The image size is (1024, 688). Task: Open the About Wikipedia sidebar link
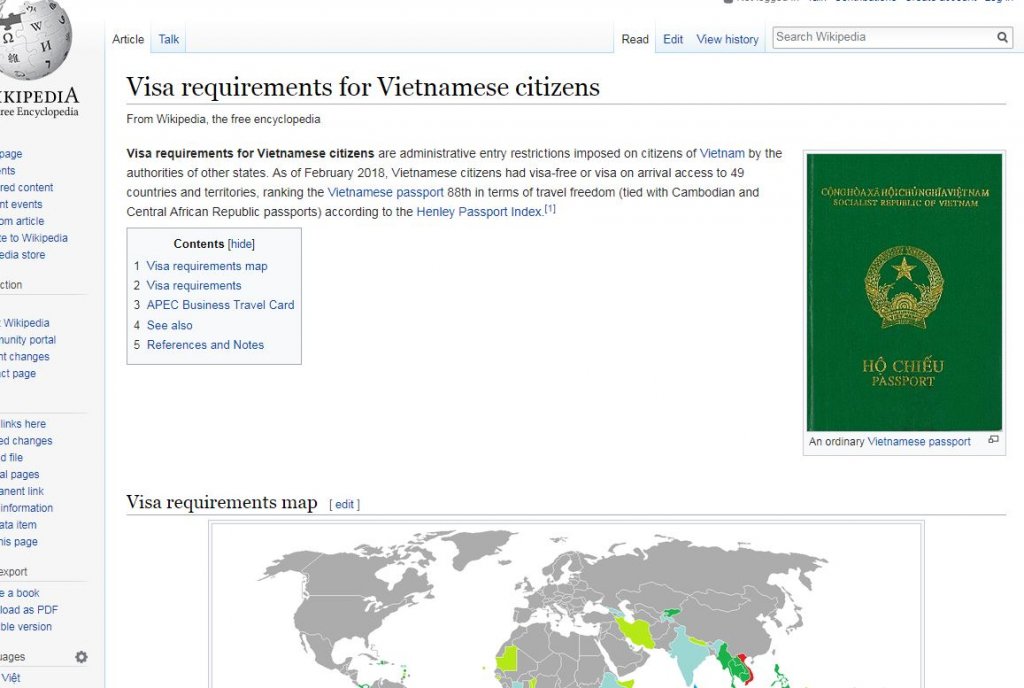tap(25, 323)
